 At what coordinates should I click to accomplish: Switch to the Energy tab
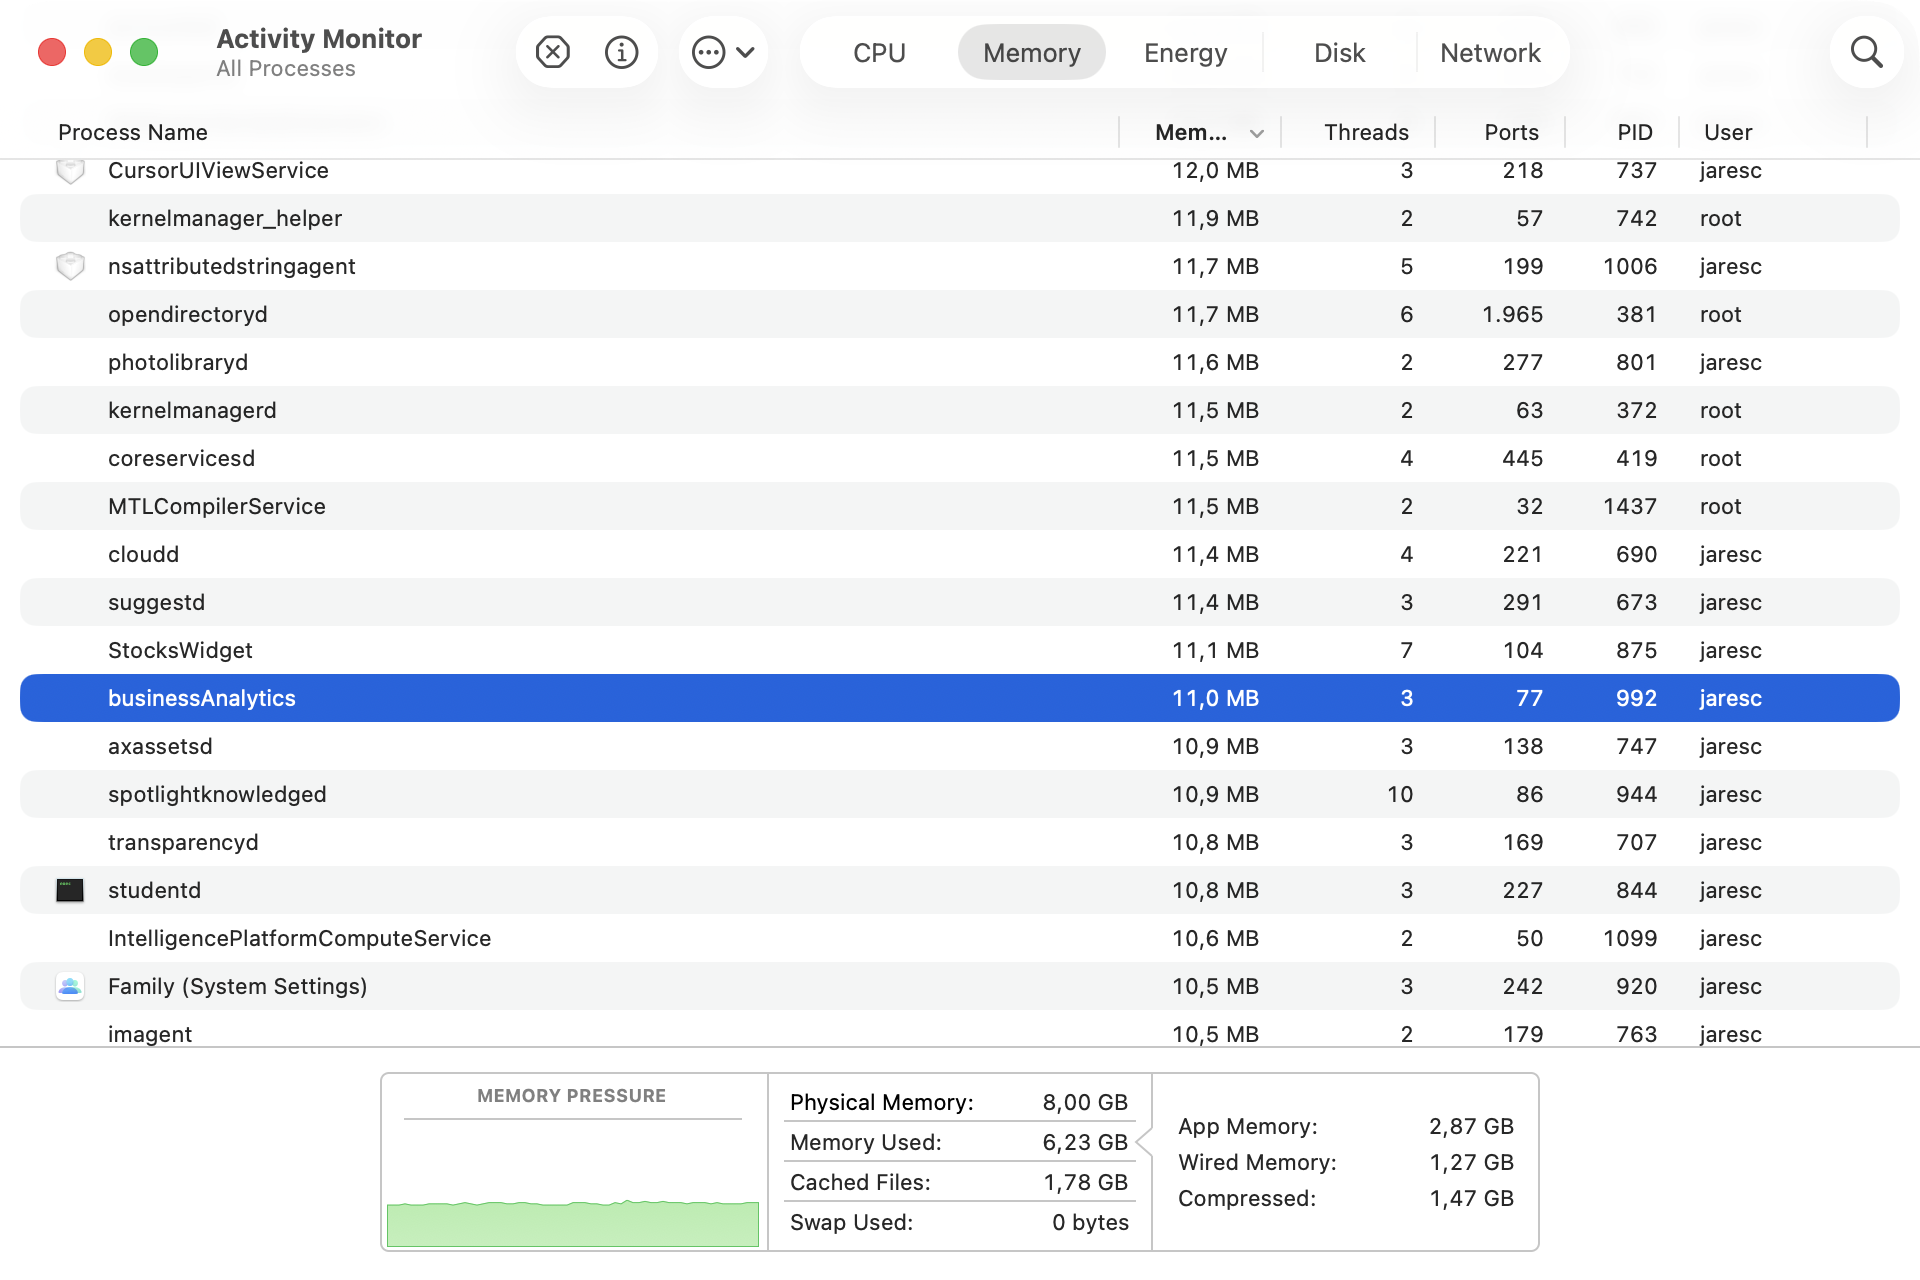1185,53
